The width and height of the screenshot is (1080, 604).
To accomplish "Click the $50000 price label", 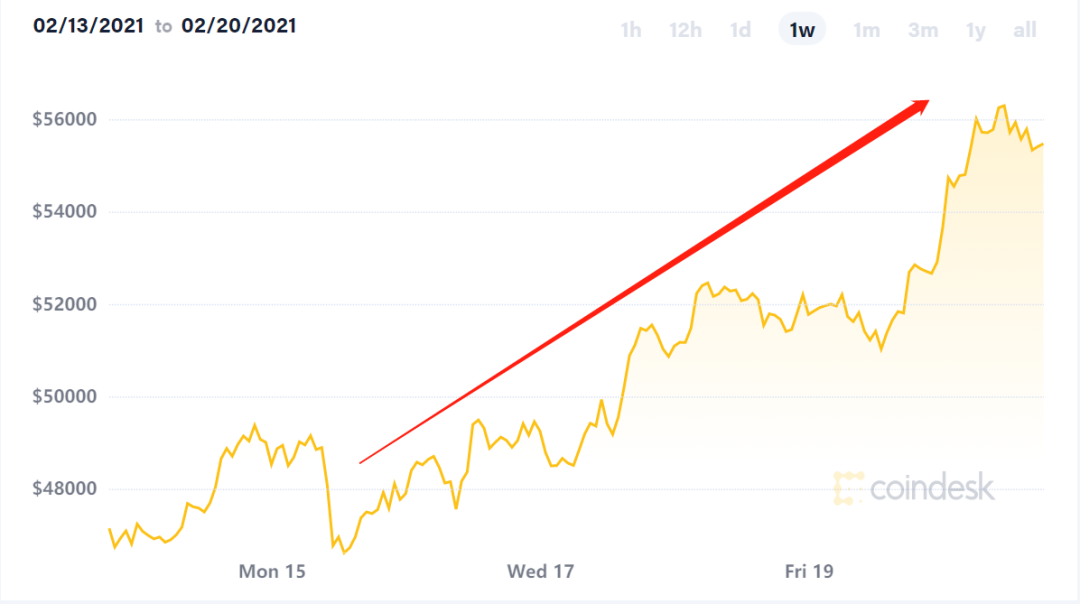I will click(x=65, y=397).
